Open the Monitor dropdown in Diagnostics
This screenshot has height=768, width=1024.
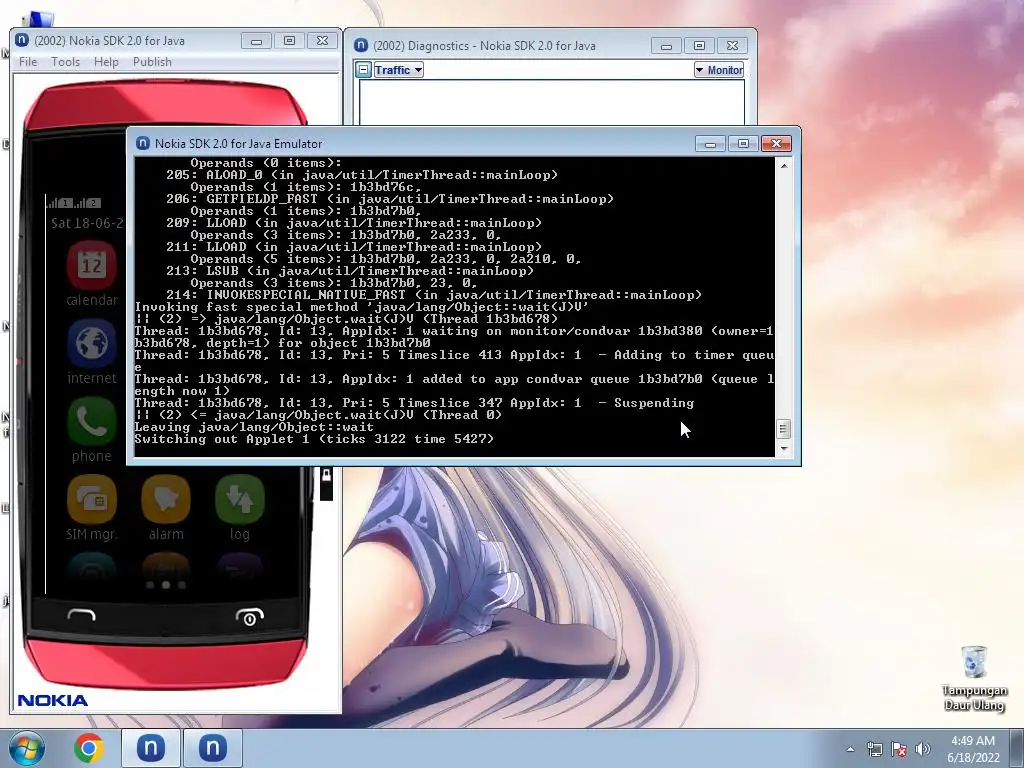718,70
